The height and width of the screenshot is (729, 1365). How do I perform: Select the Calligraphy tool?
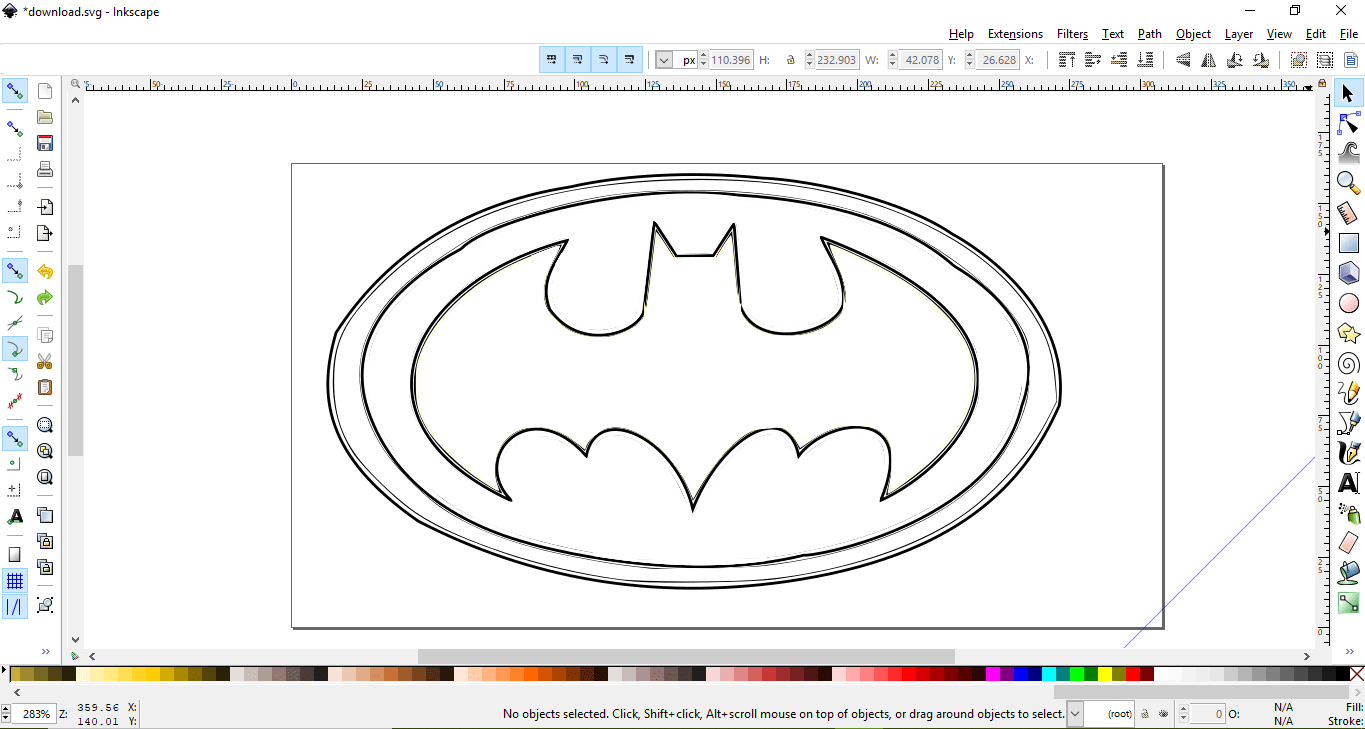[x=1348, y=453]
